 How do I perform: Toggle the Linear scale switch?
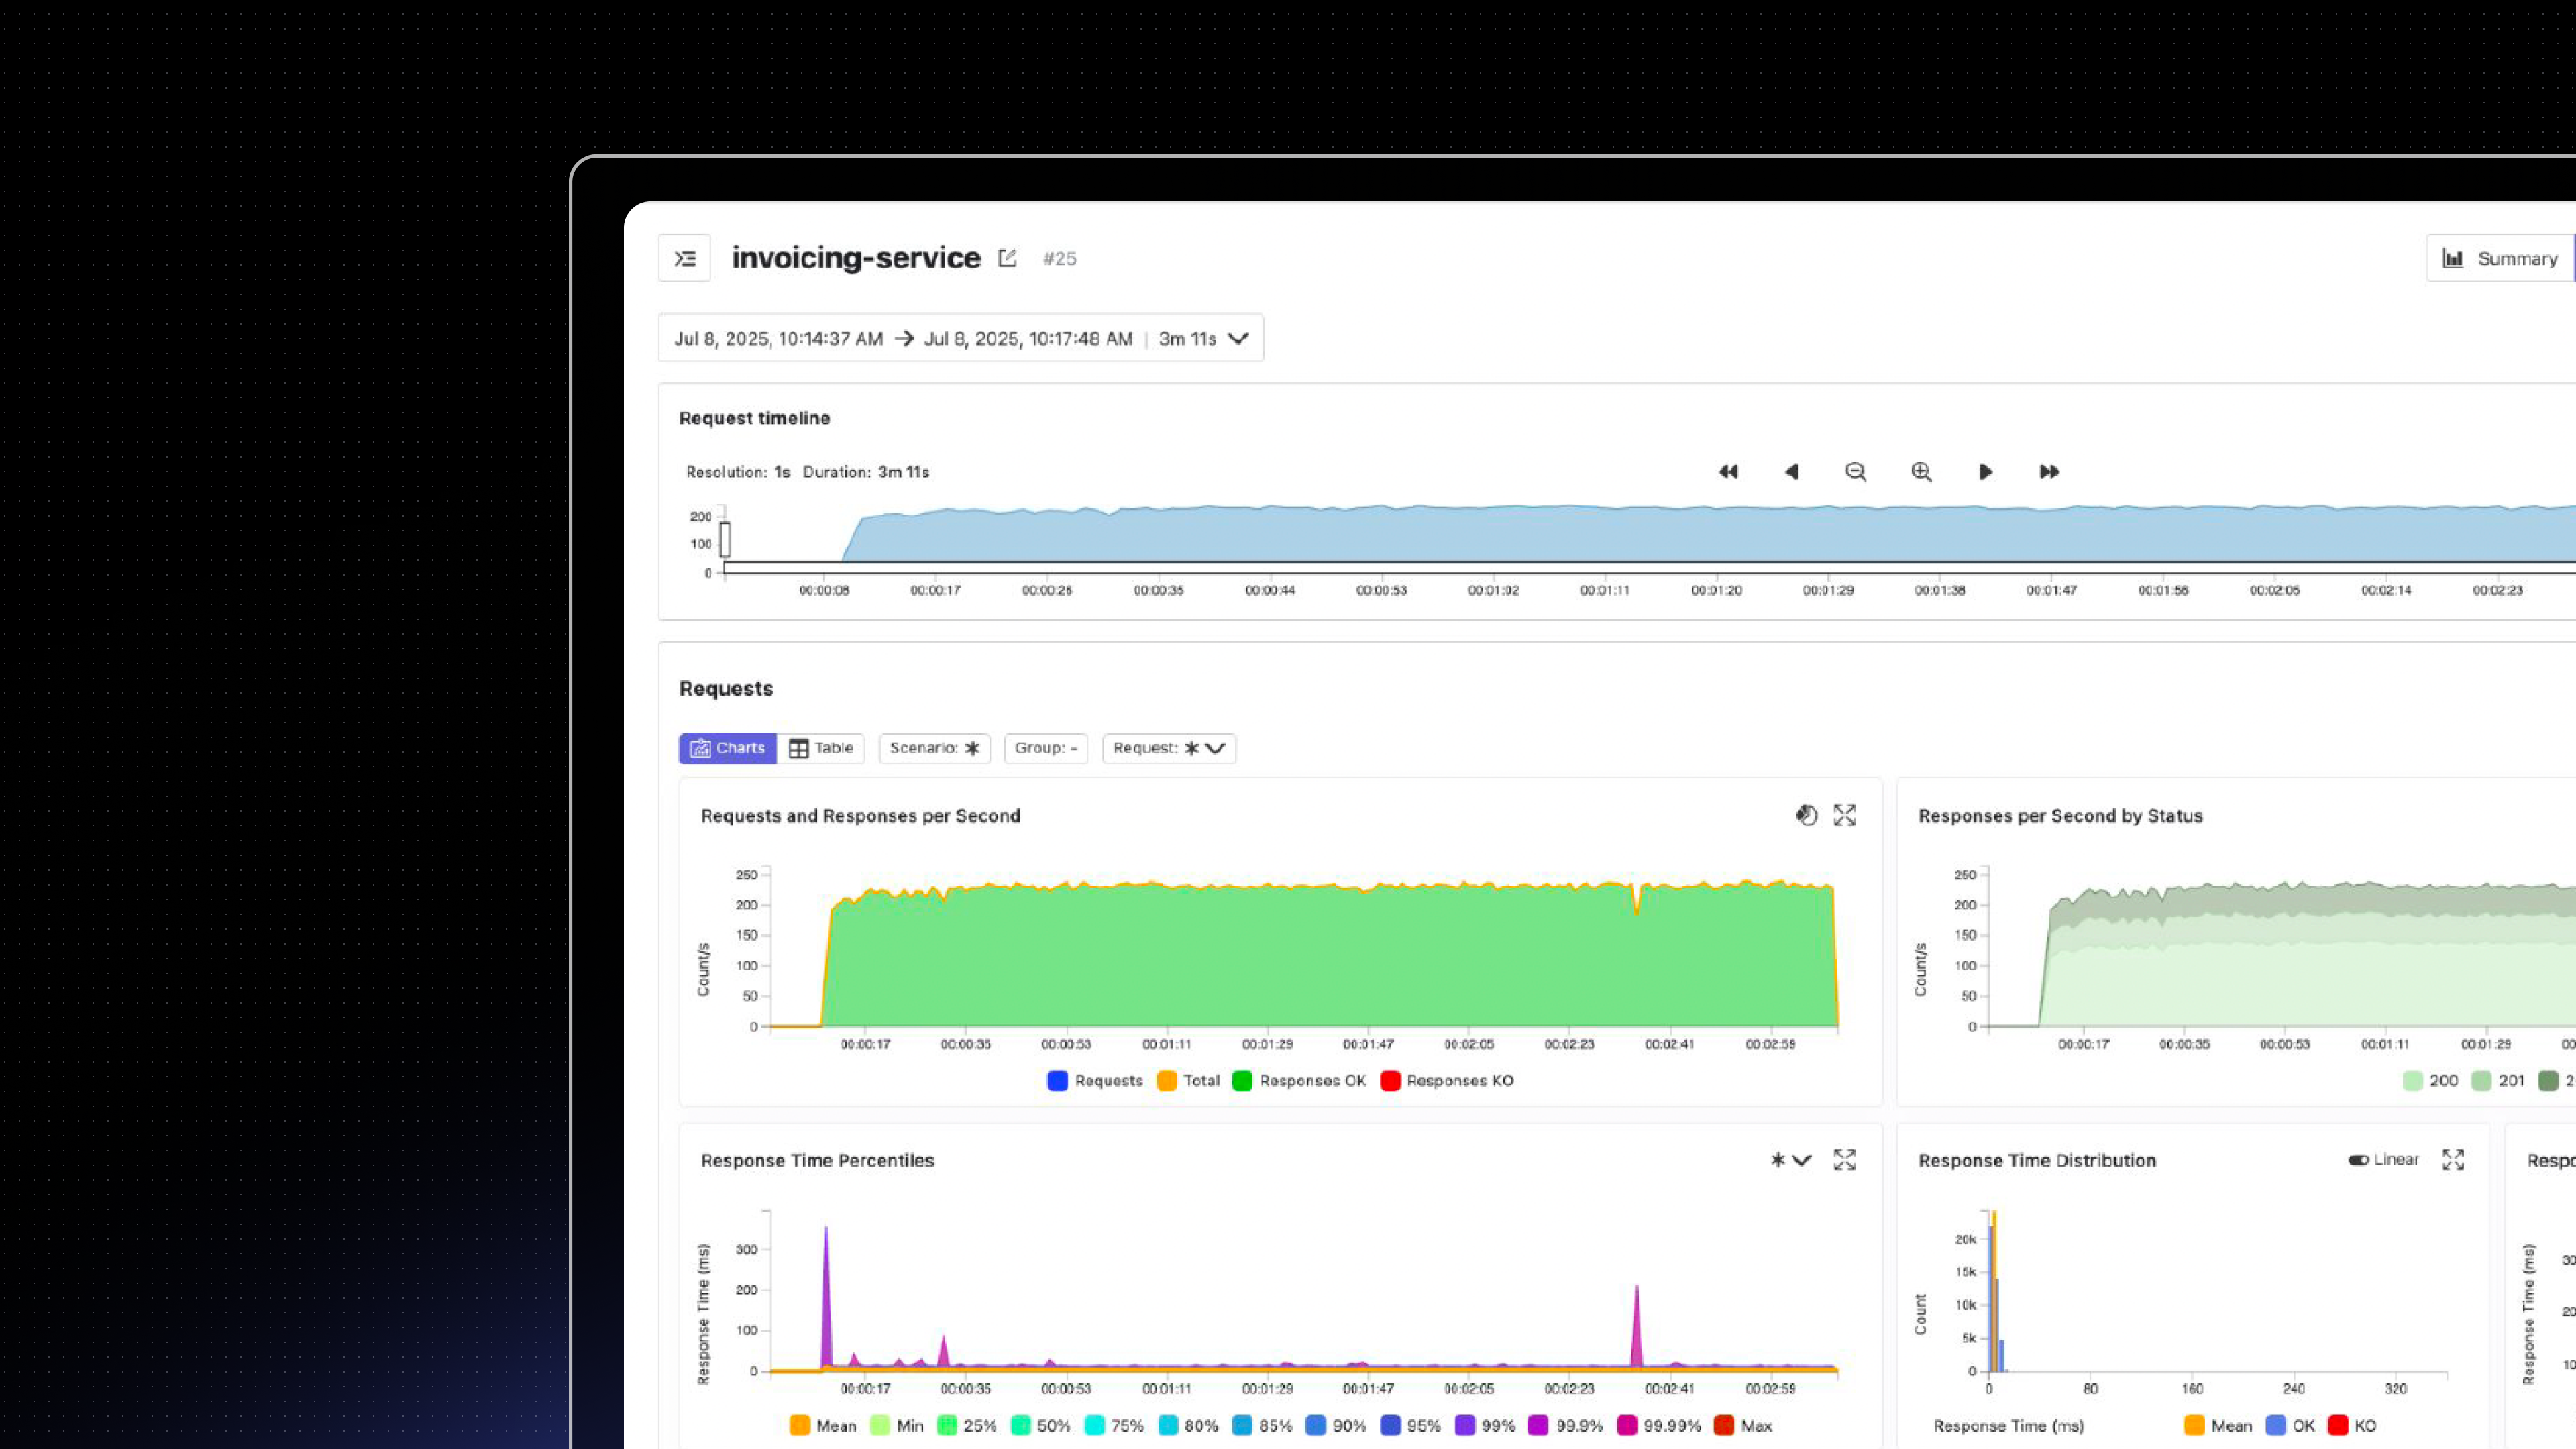pyautogui.click(x=2358, y=1159)
